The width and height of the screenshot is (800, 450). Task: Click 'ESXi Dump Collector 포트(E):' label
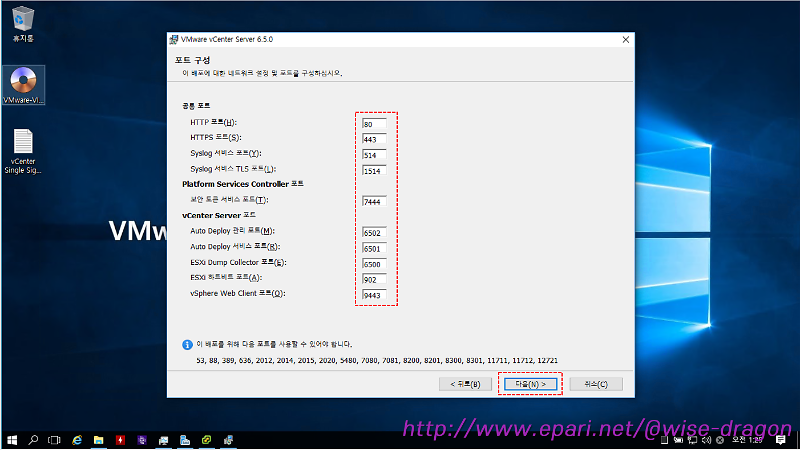[x=238, y=262]
